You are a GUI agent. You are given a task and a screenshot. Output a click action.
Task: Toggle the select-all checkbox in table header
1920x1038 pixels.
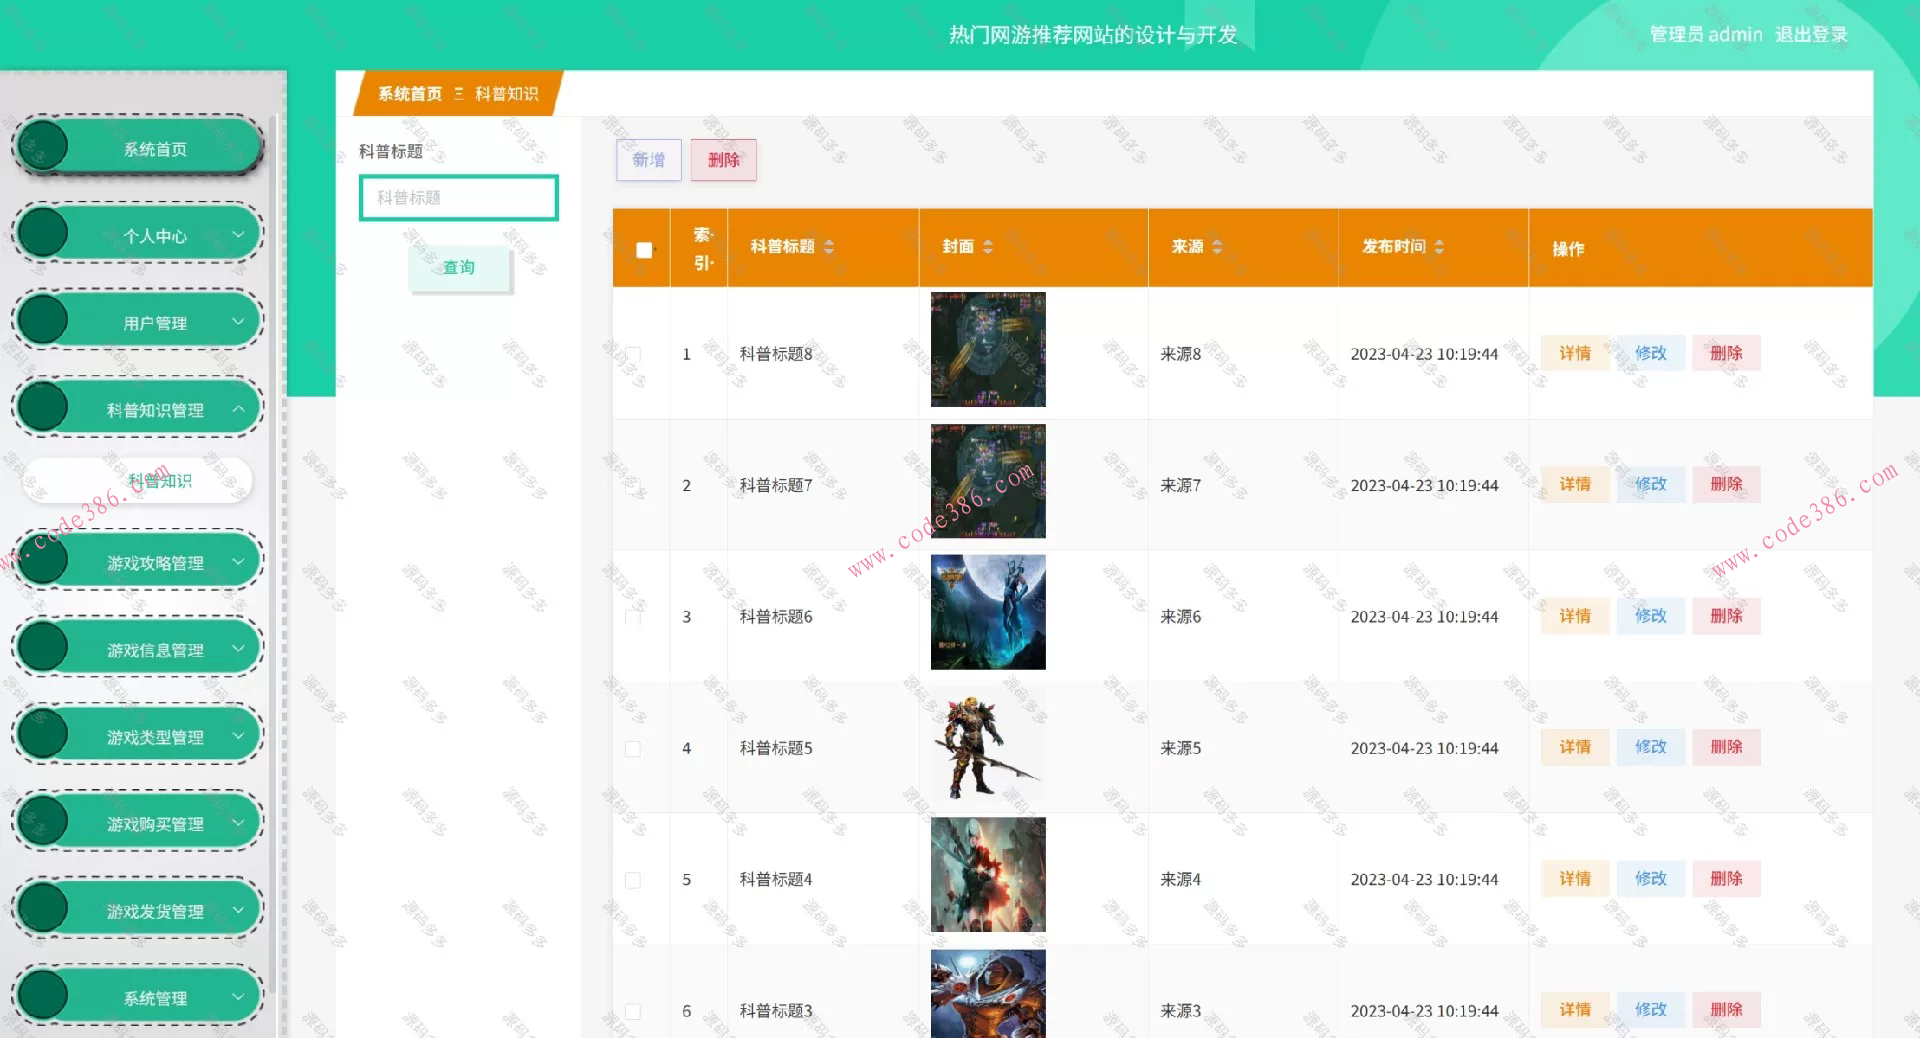point(643,248)
